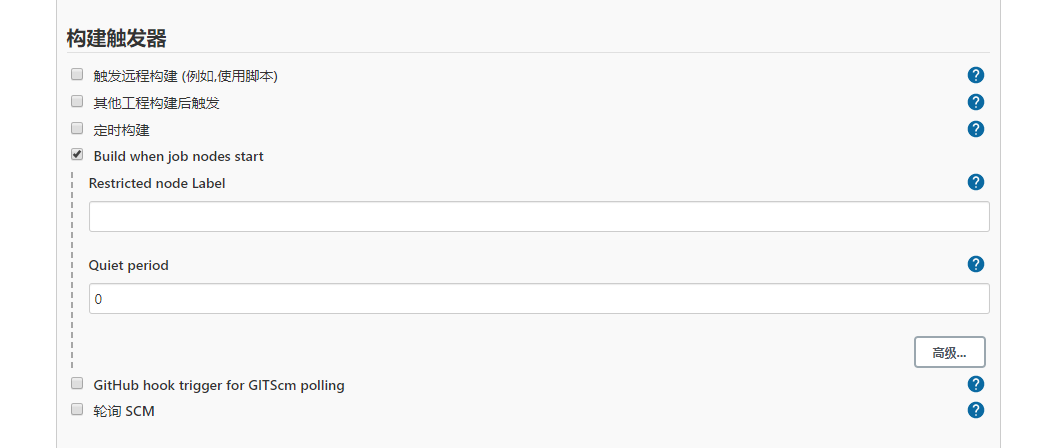Open help for 触发远程构建 option
This screenshot has width=1045, height=448.
click(976, 75)
